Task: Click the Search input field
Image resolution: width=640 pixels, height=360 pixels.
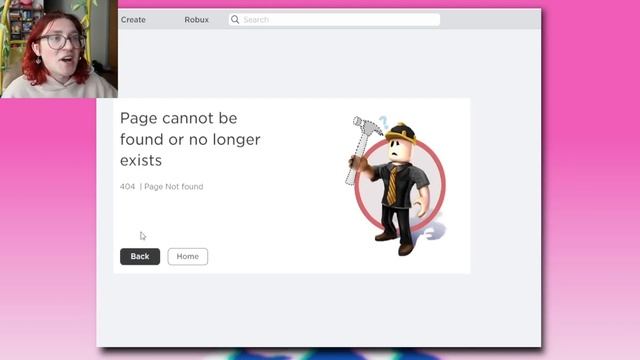Action: click(334, 20)
